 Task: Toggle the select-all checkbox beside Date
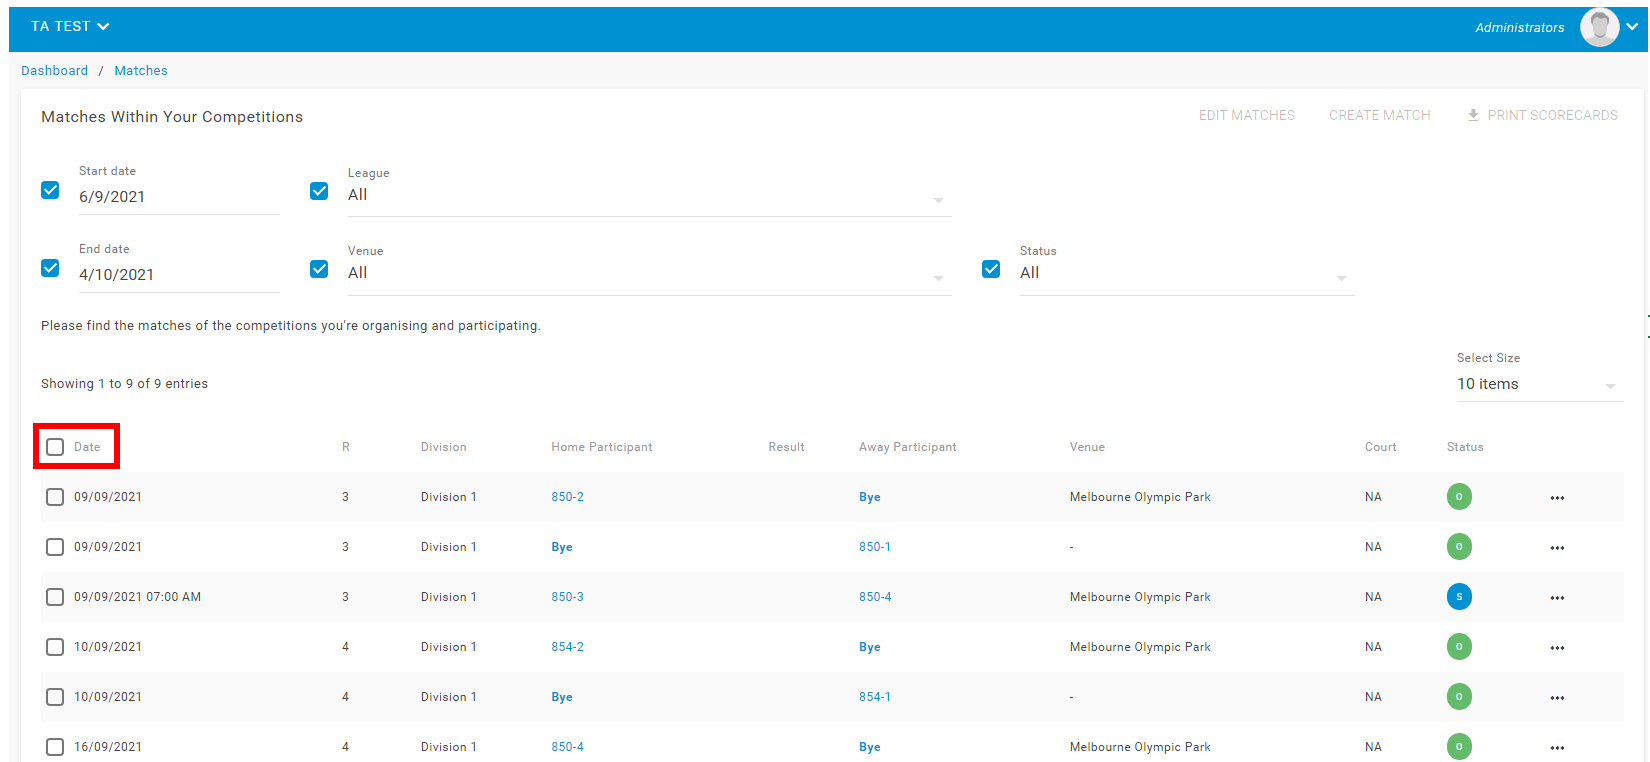click(x=55, y=447)
